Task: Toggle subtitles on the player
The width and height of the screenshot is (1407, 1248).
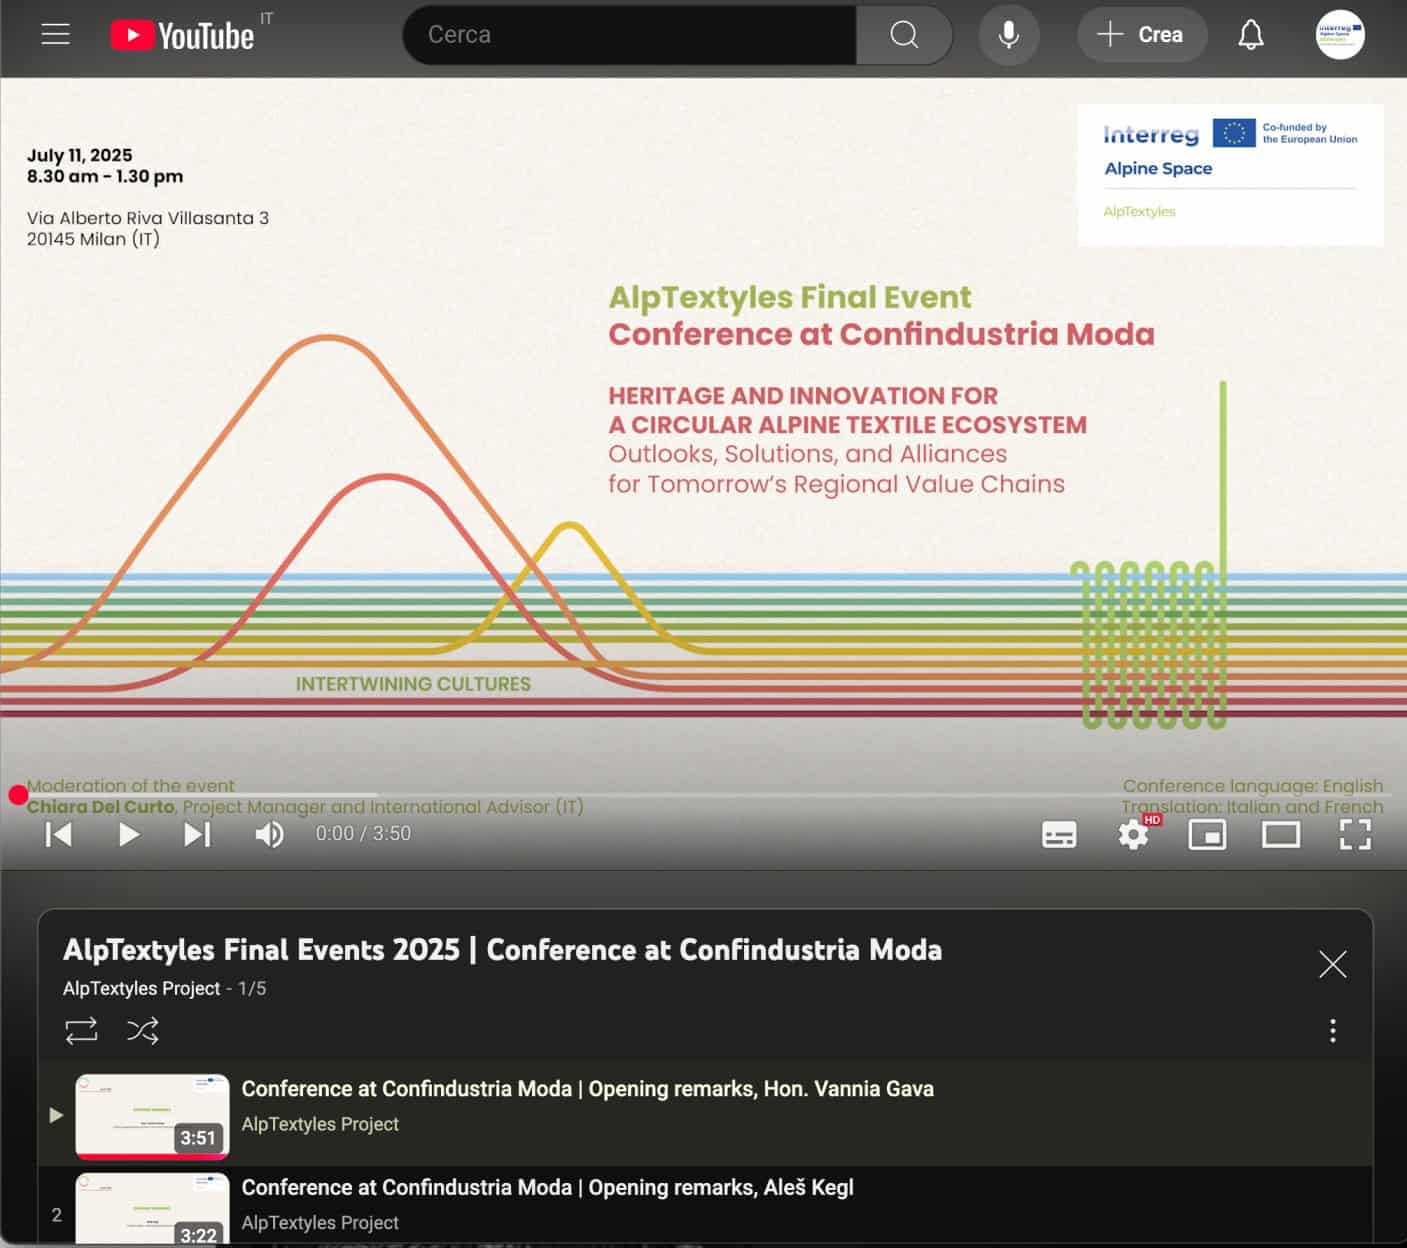Action: (x=1059, y=834)
